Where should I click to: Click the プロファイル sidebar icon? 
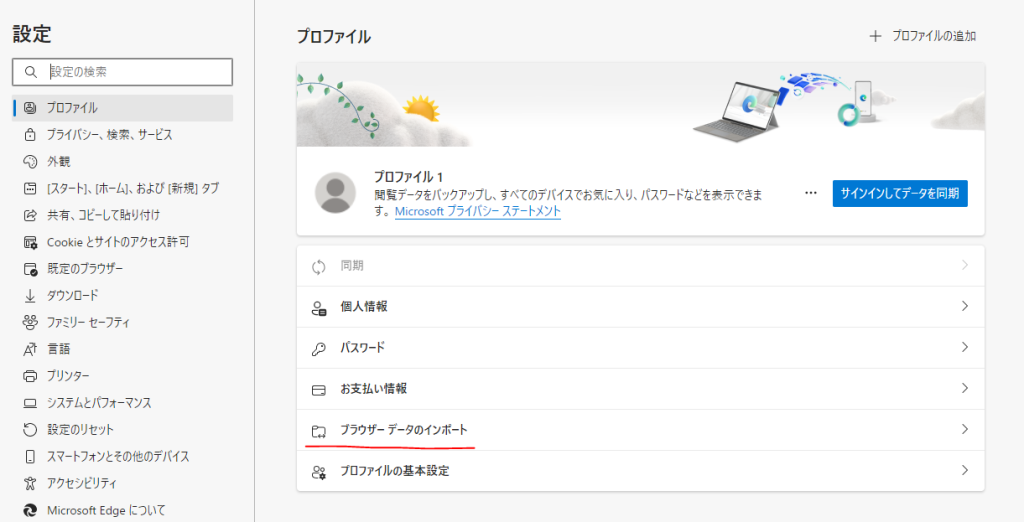pyautogui.click(x=30, y=108)
